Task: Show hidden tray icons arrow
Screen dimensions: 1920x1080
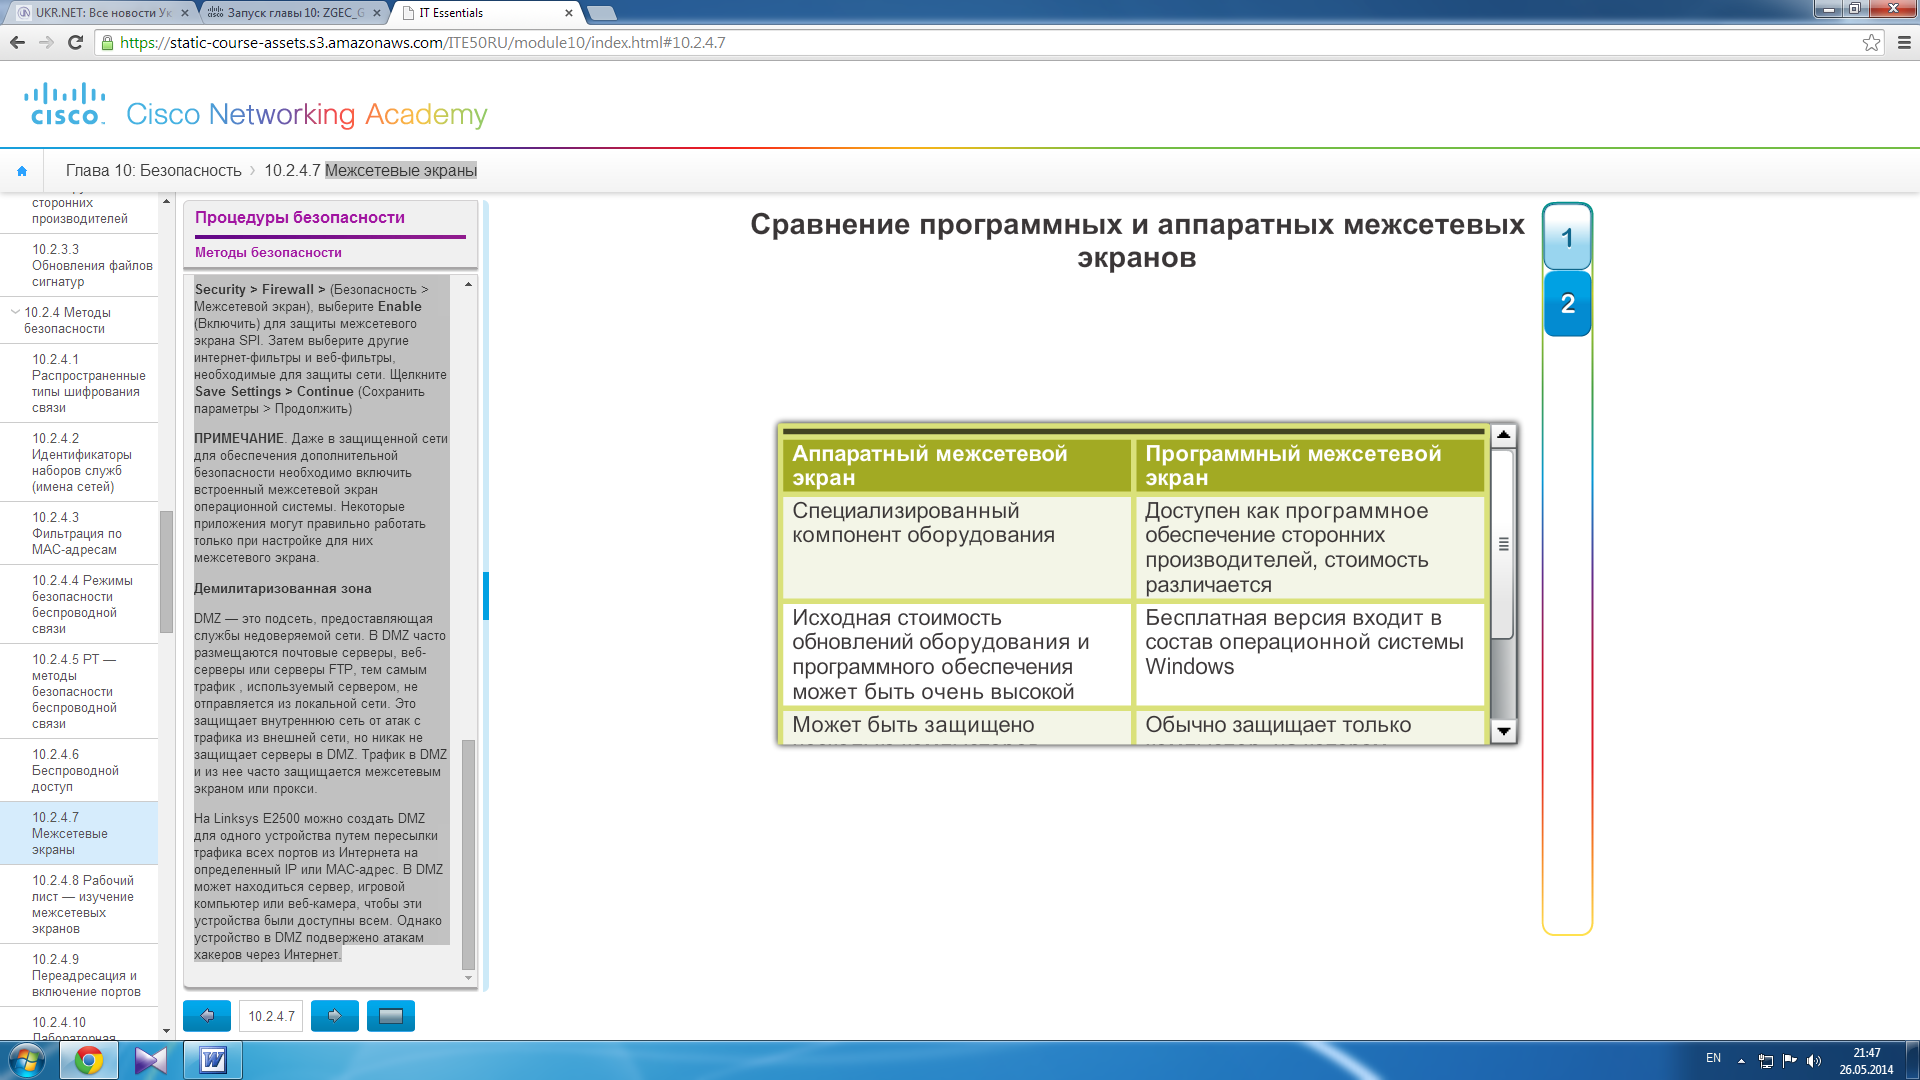Action: [1741, 1061]
